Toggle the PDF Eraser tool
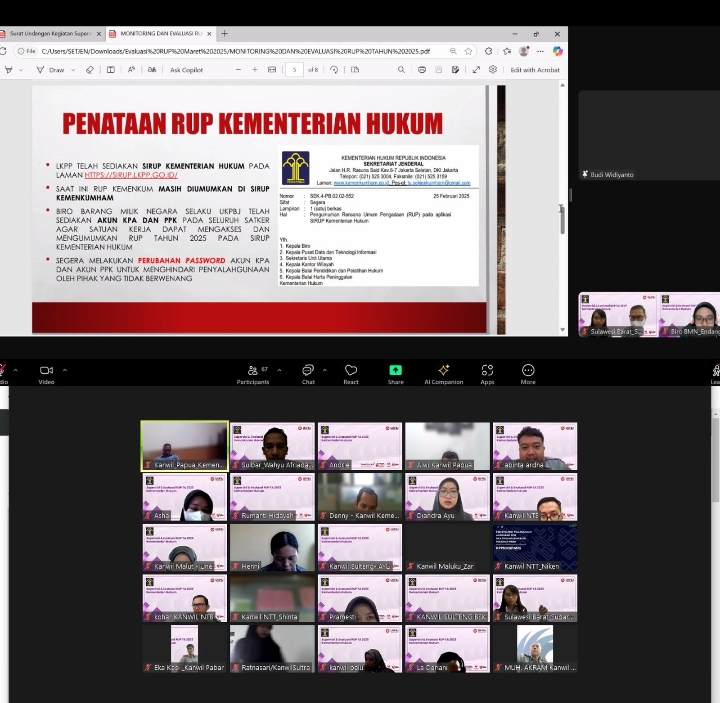The image size is (720, 703). pyautogui.click(x=90, y=70)
